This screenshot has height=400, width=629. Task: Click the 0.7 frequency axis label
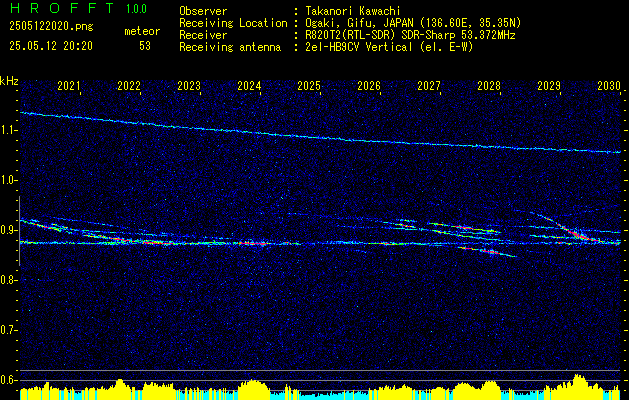pyautogui.click(x=9, y=330)
